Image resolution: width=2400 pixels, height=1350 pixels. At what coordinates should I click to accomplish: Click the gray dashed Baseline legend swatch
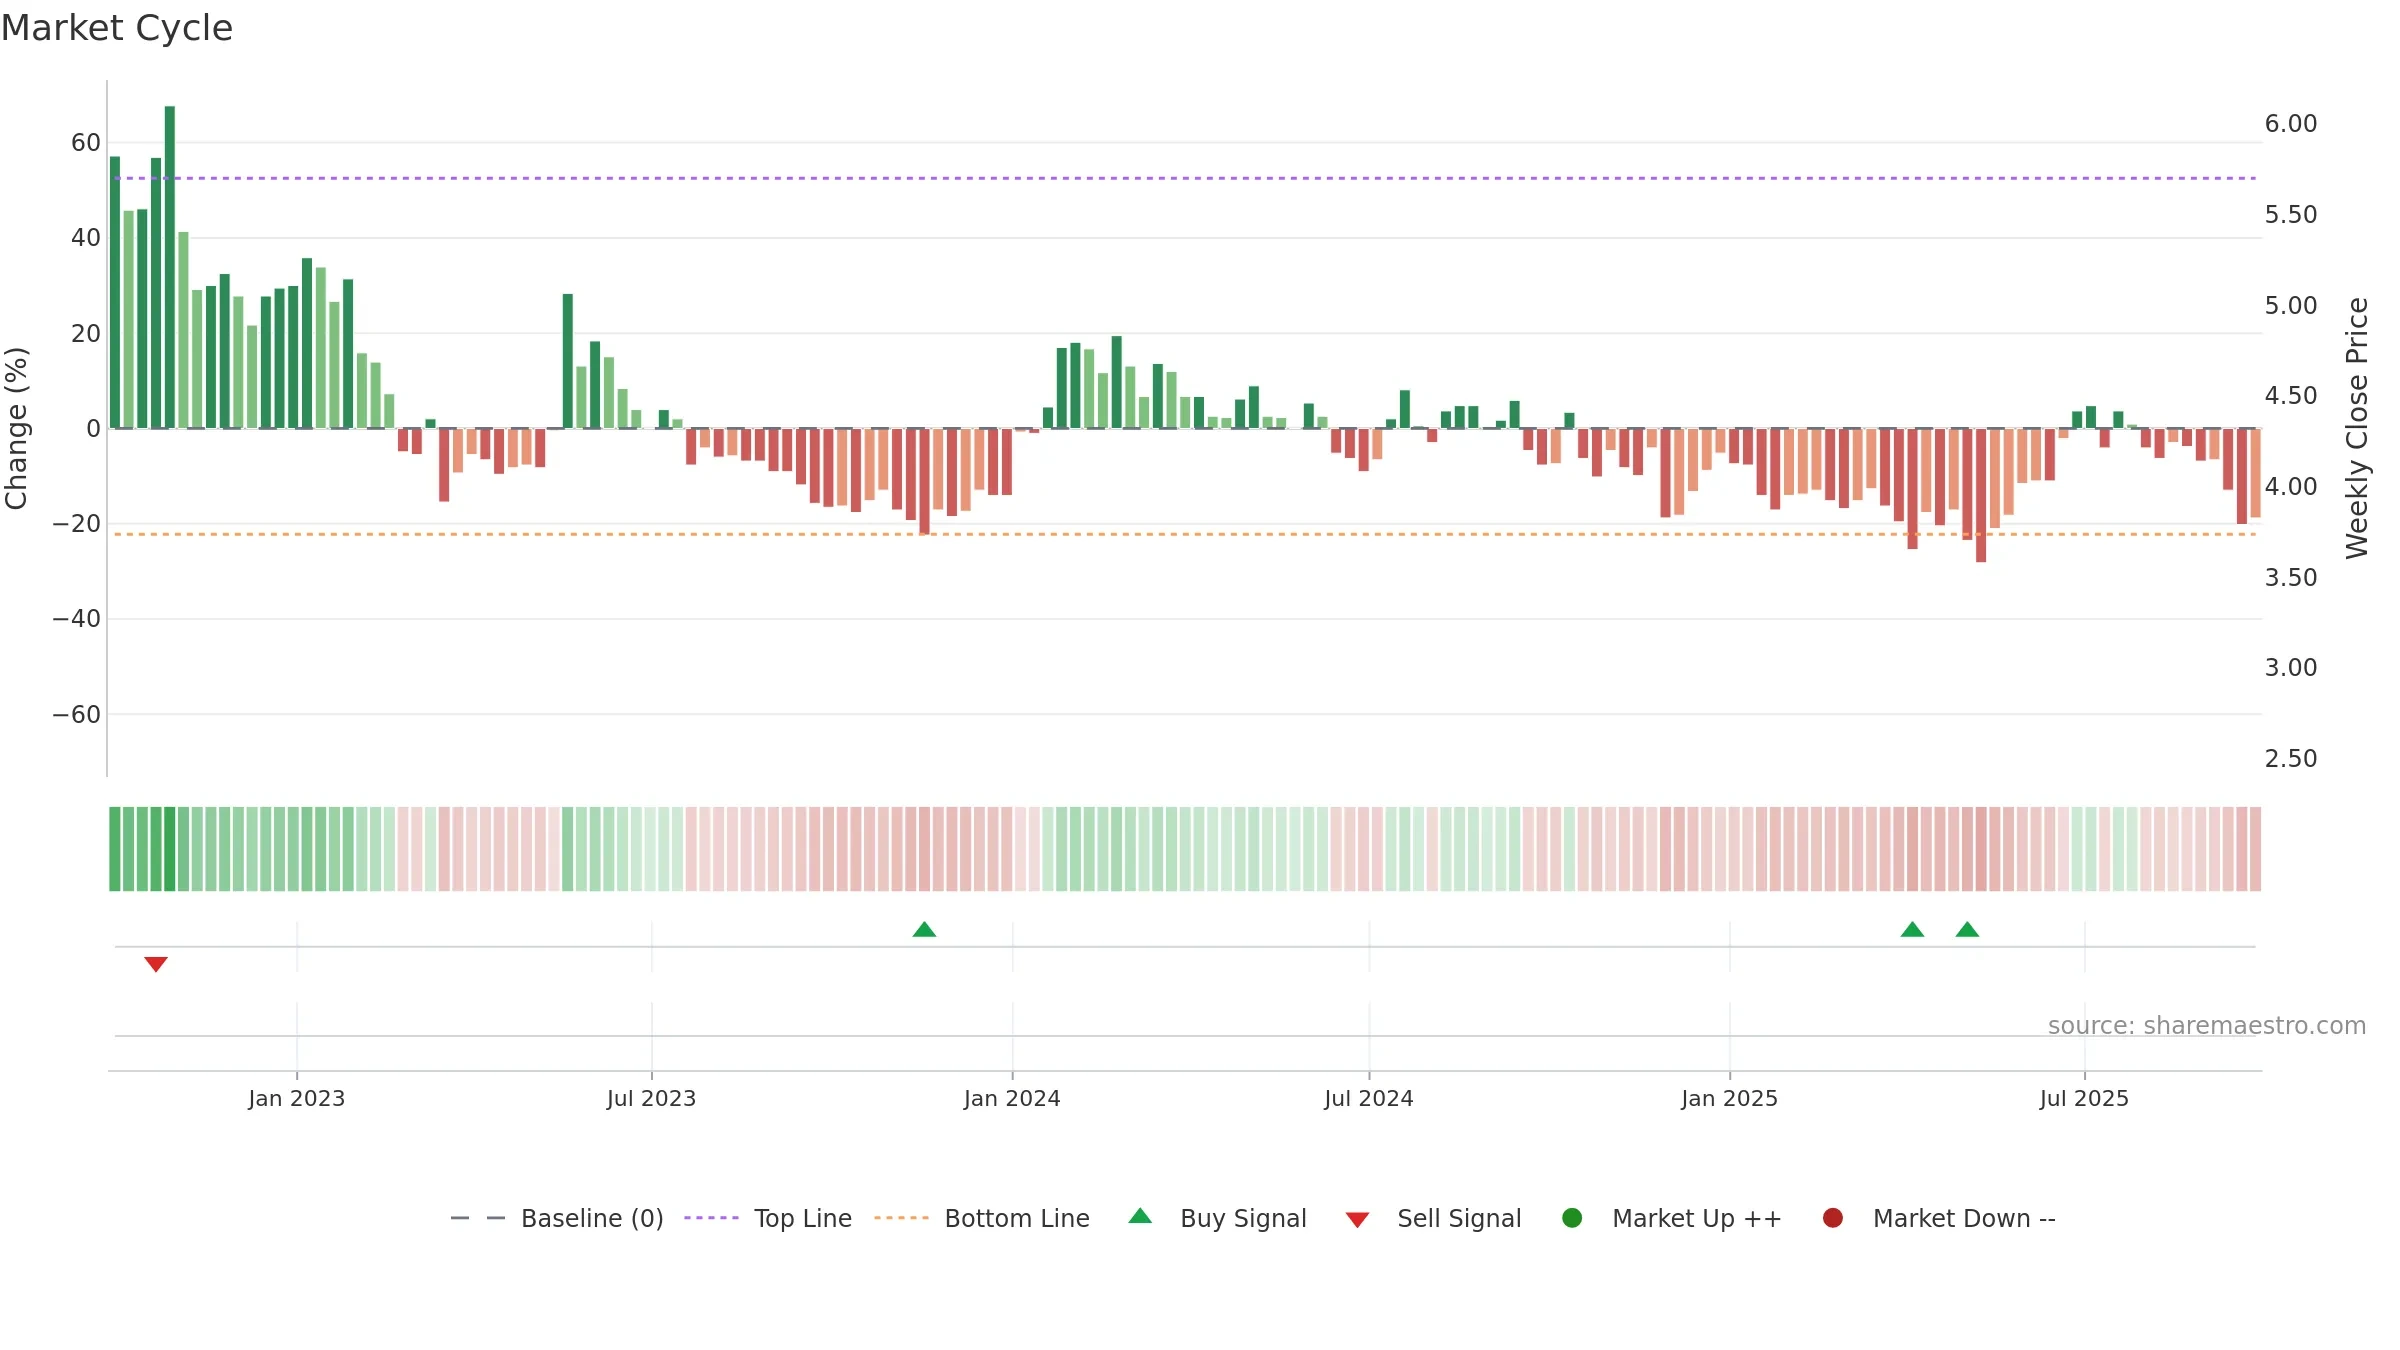tap(478, 1218)
